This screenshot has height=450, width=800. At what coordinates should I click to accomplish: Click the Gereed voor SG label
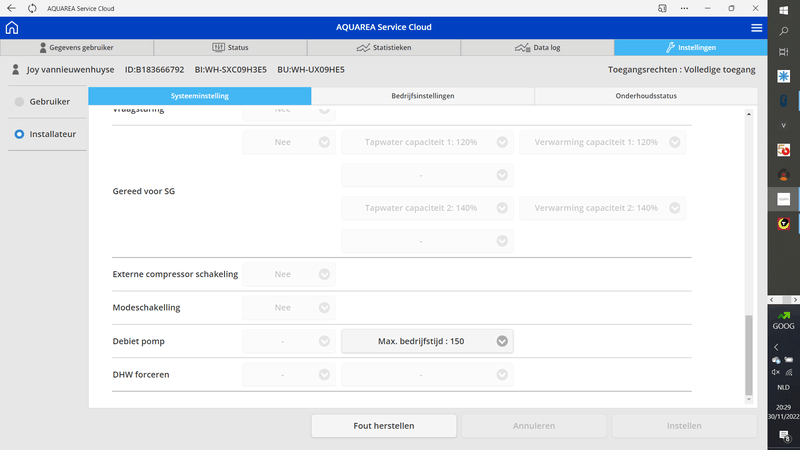pyautogui.click(x=143, y=191)
